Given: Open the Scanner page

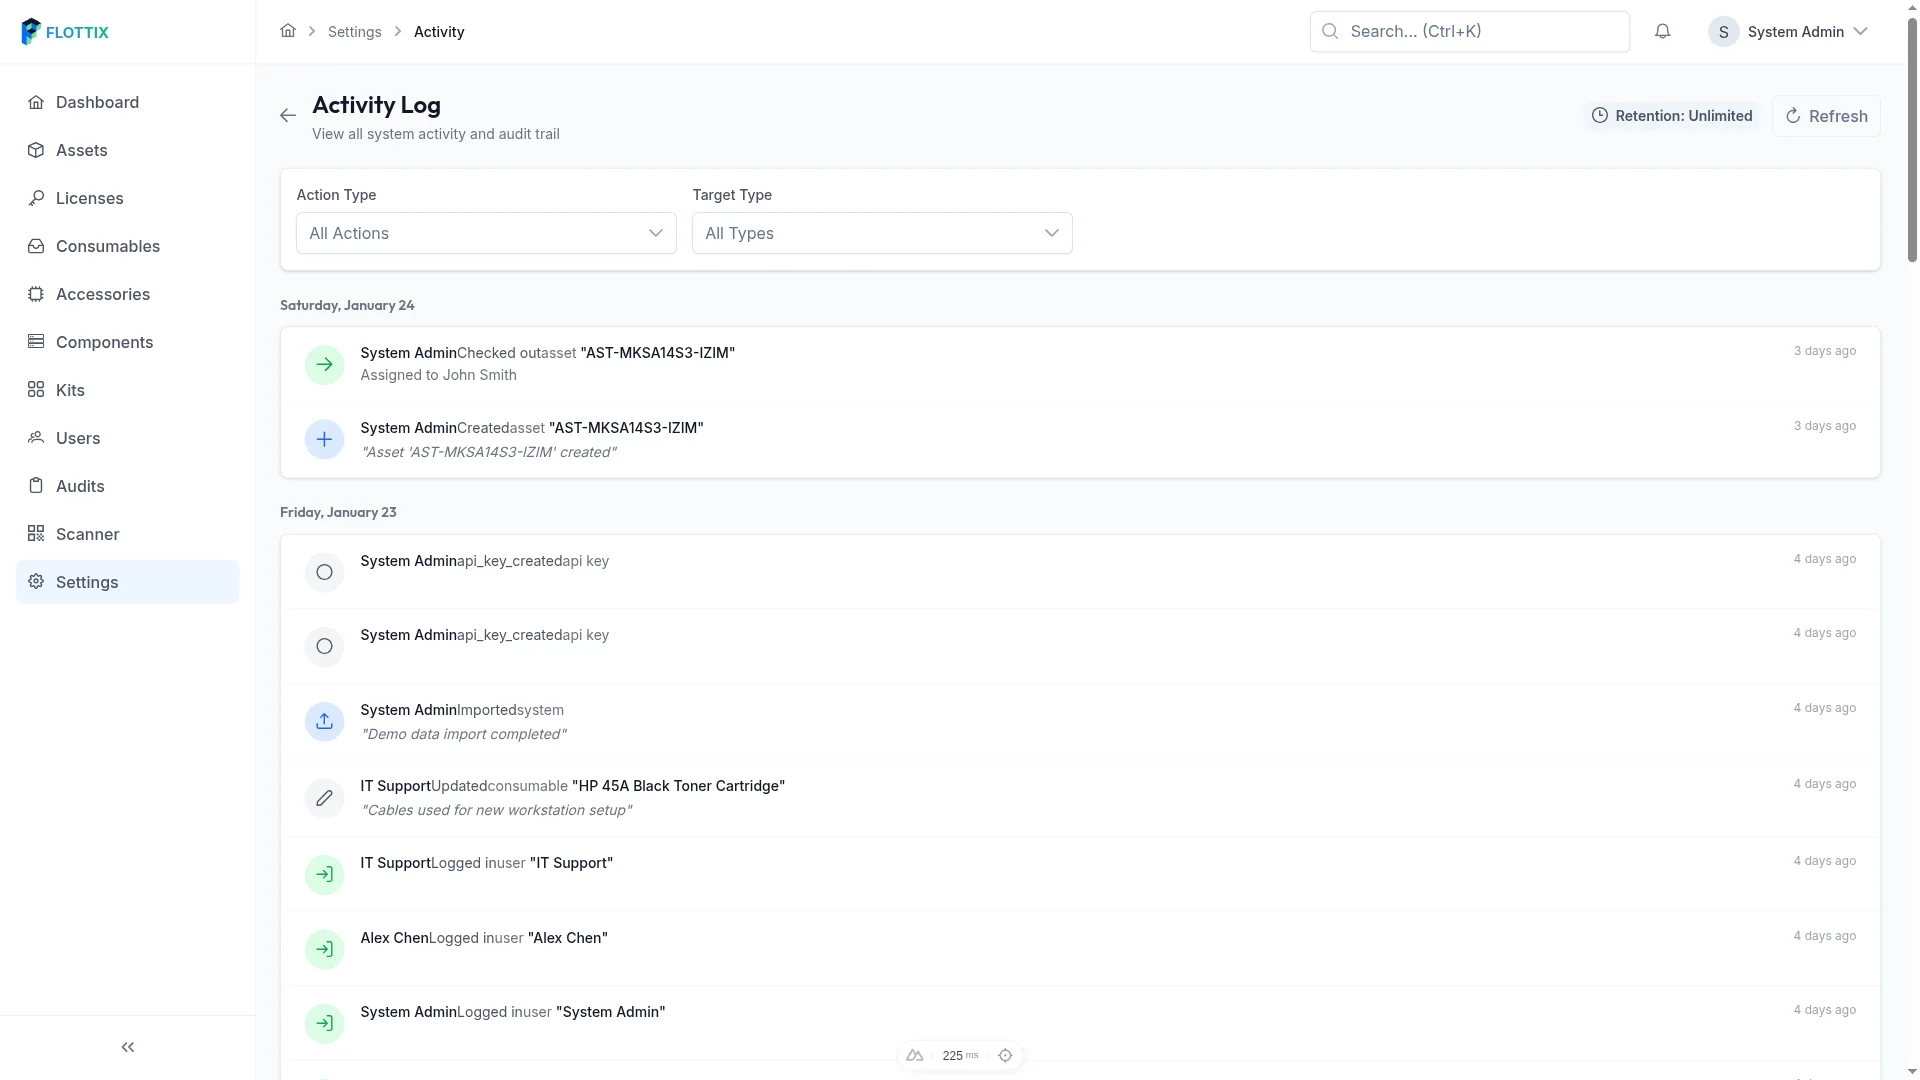Looking at the screenshot, I should (87, 534).
